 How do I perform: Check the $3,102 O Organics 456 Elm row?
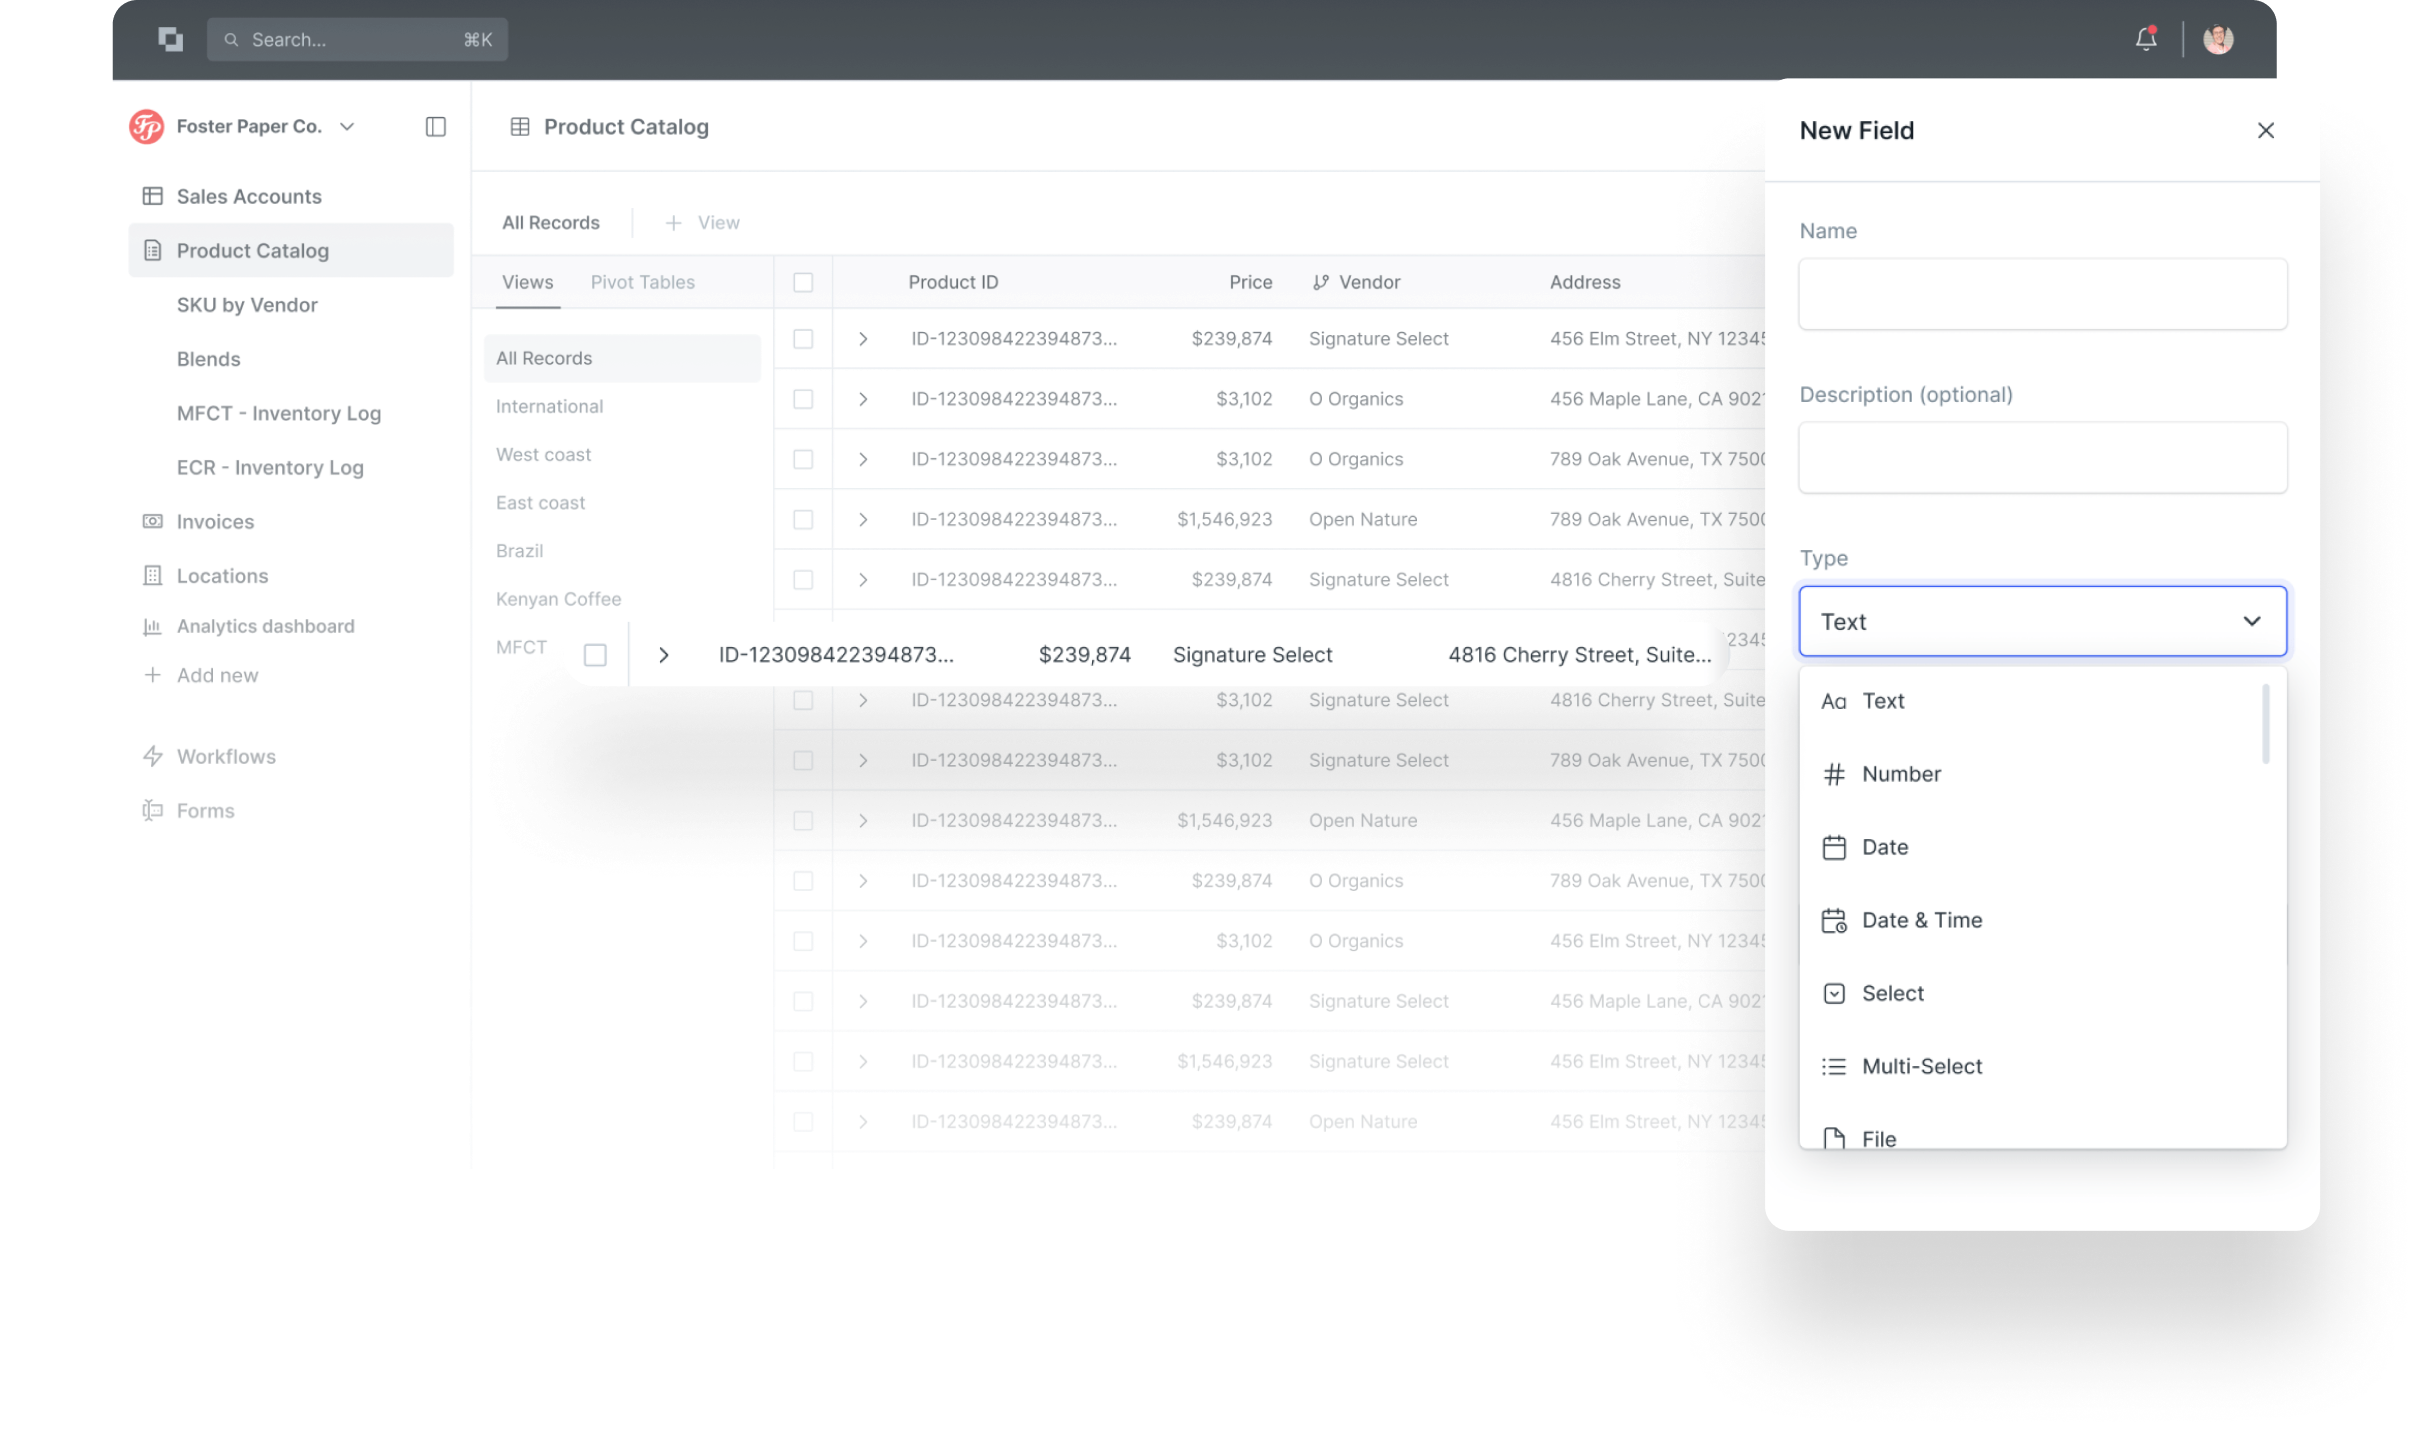coord(803,940)
